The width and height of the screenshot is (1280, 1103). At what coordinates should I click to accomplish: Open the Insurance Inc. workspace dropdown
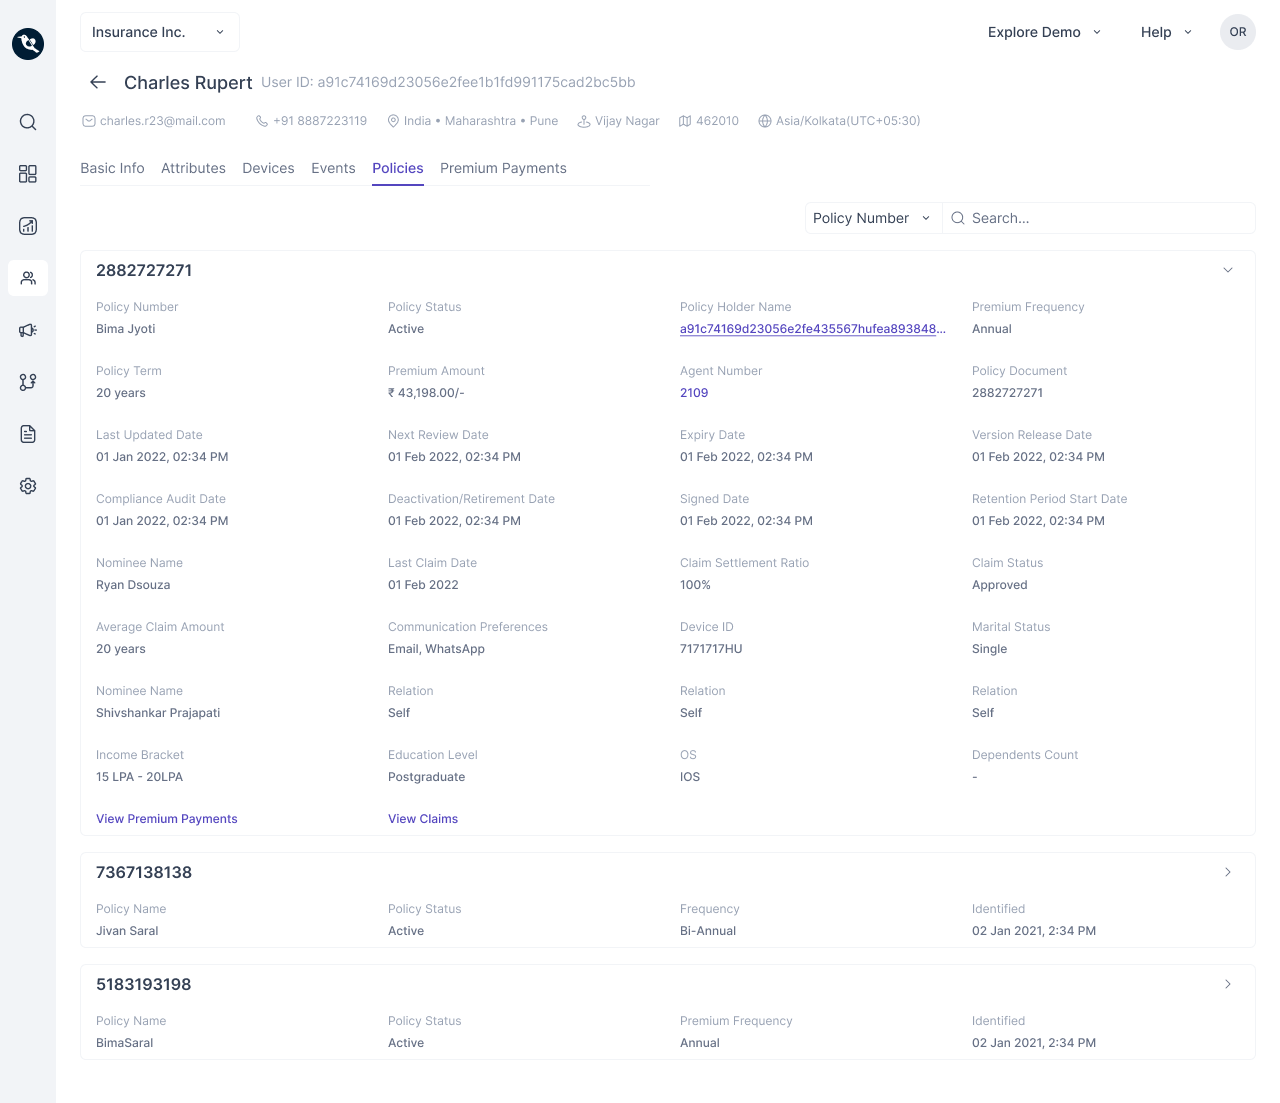[159, 32]
